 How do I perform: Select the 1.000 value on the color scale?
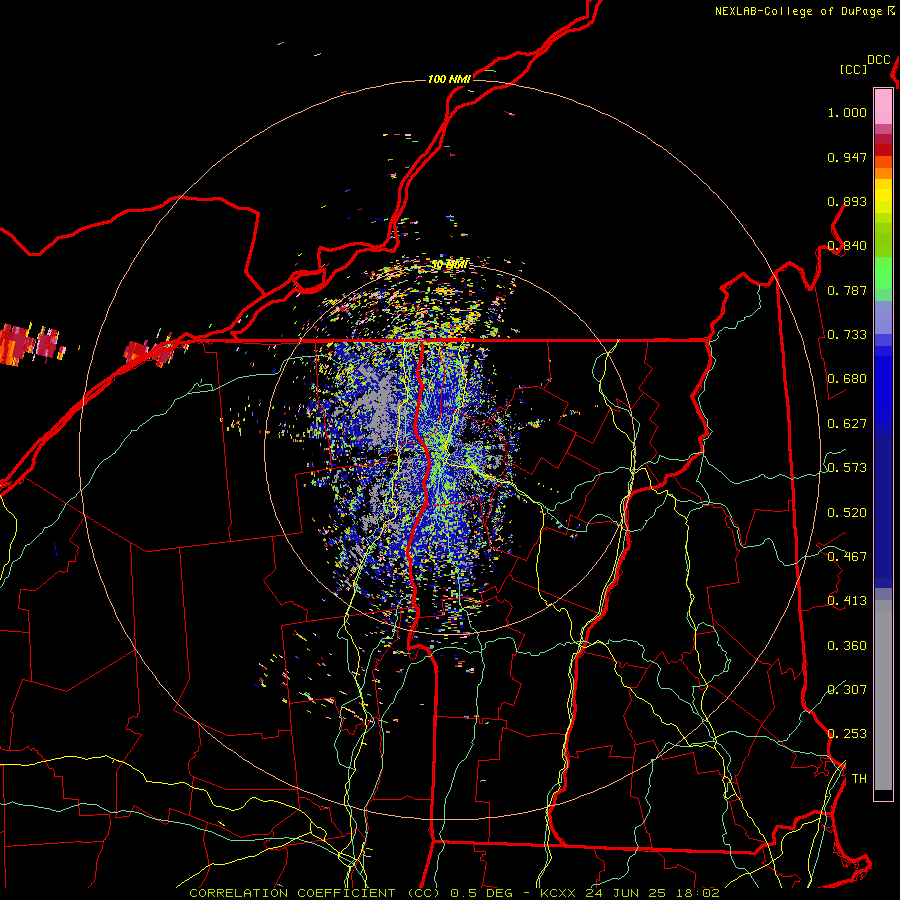847,112
